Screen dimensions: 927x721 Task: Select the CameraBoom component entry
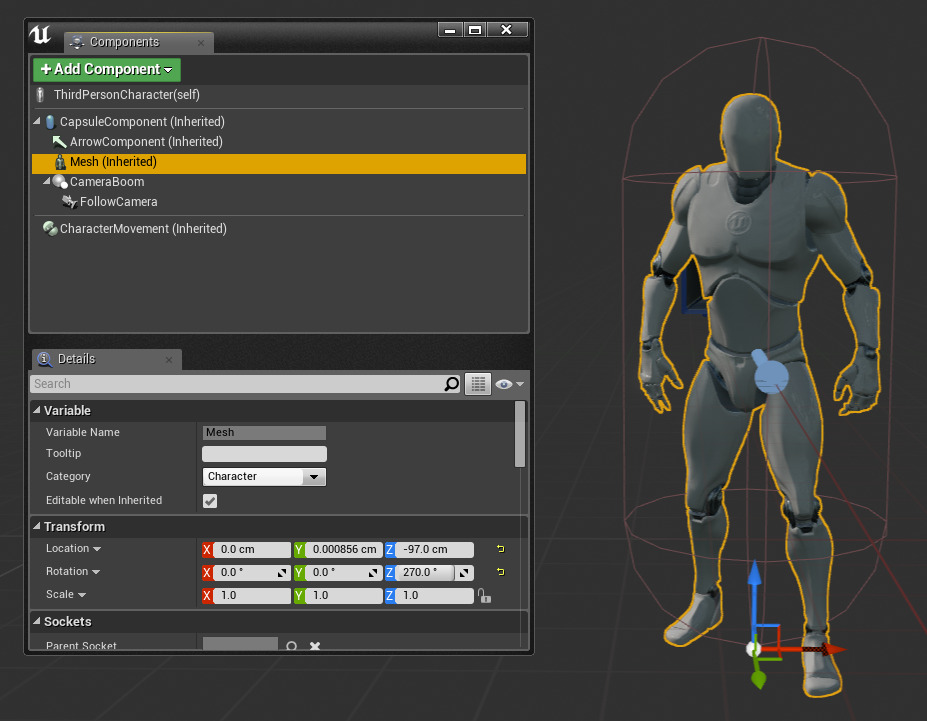[x=107, y=181]
